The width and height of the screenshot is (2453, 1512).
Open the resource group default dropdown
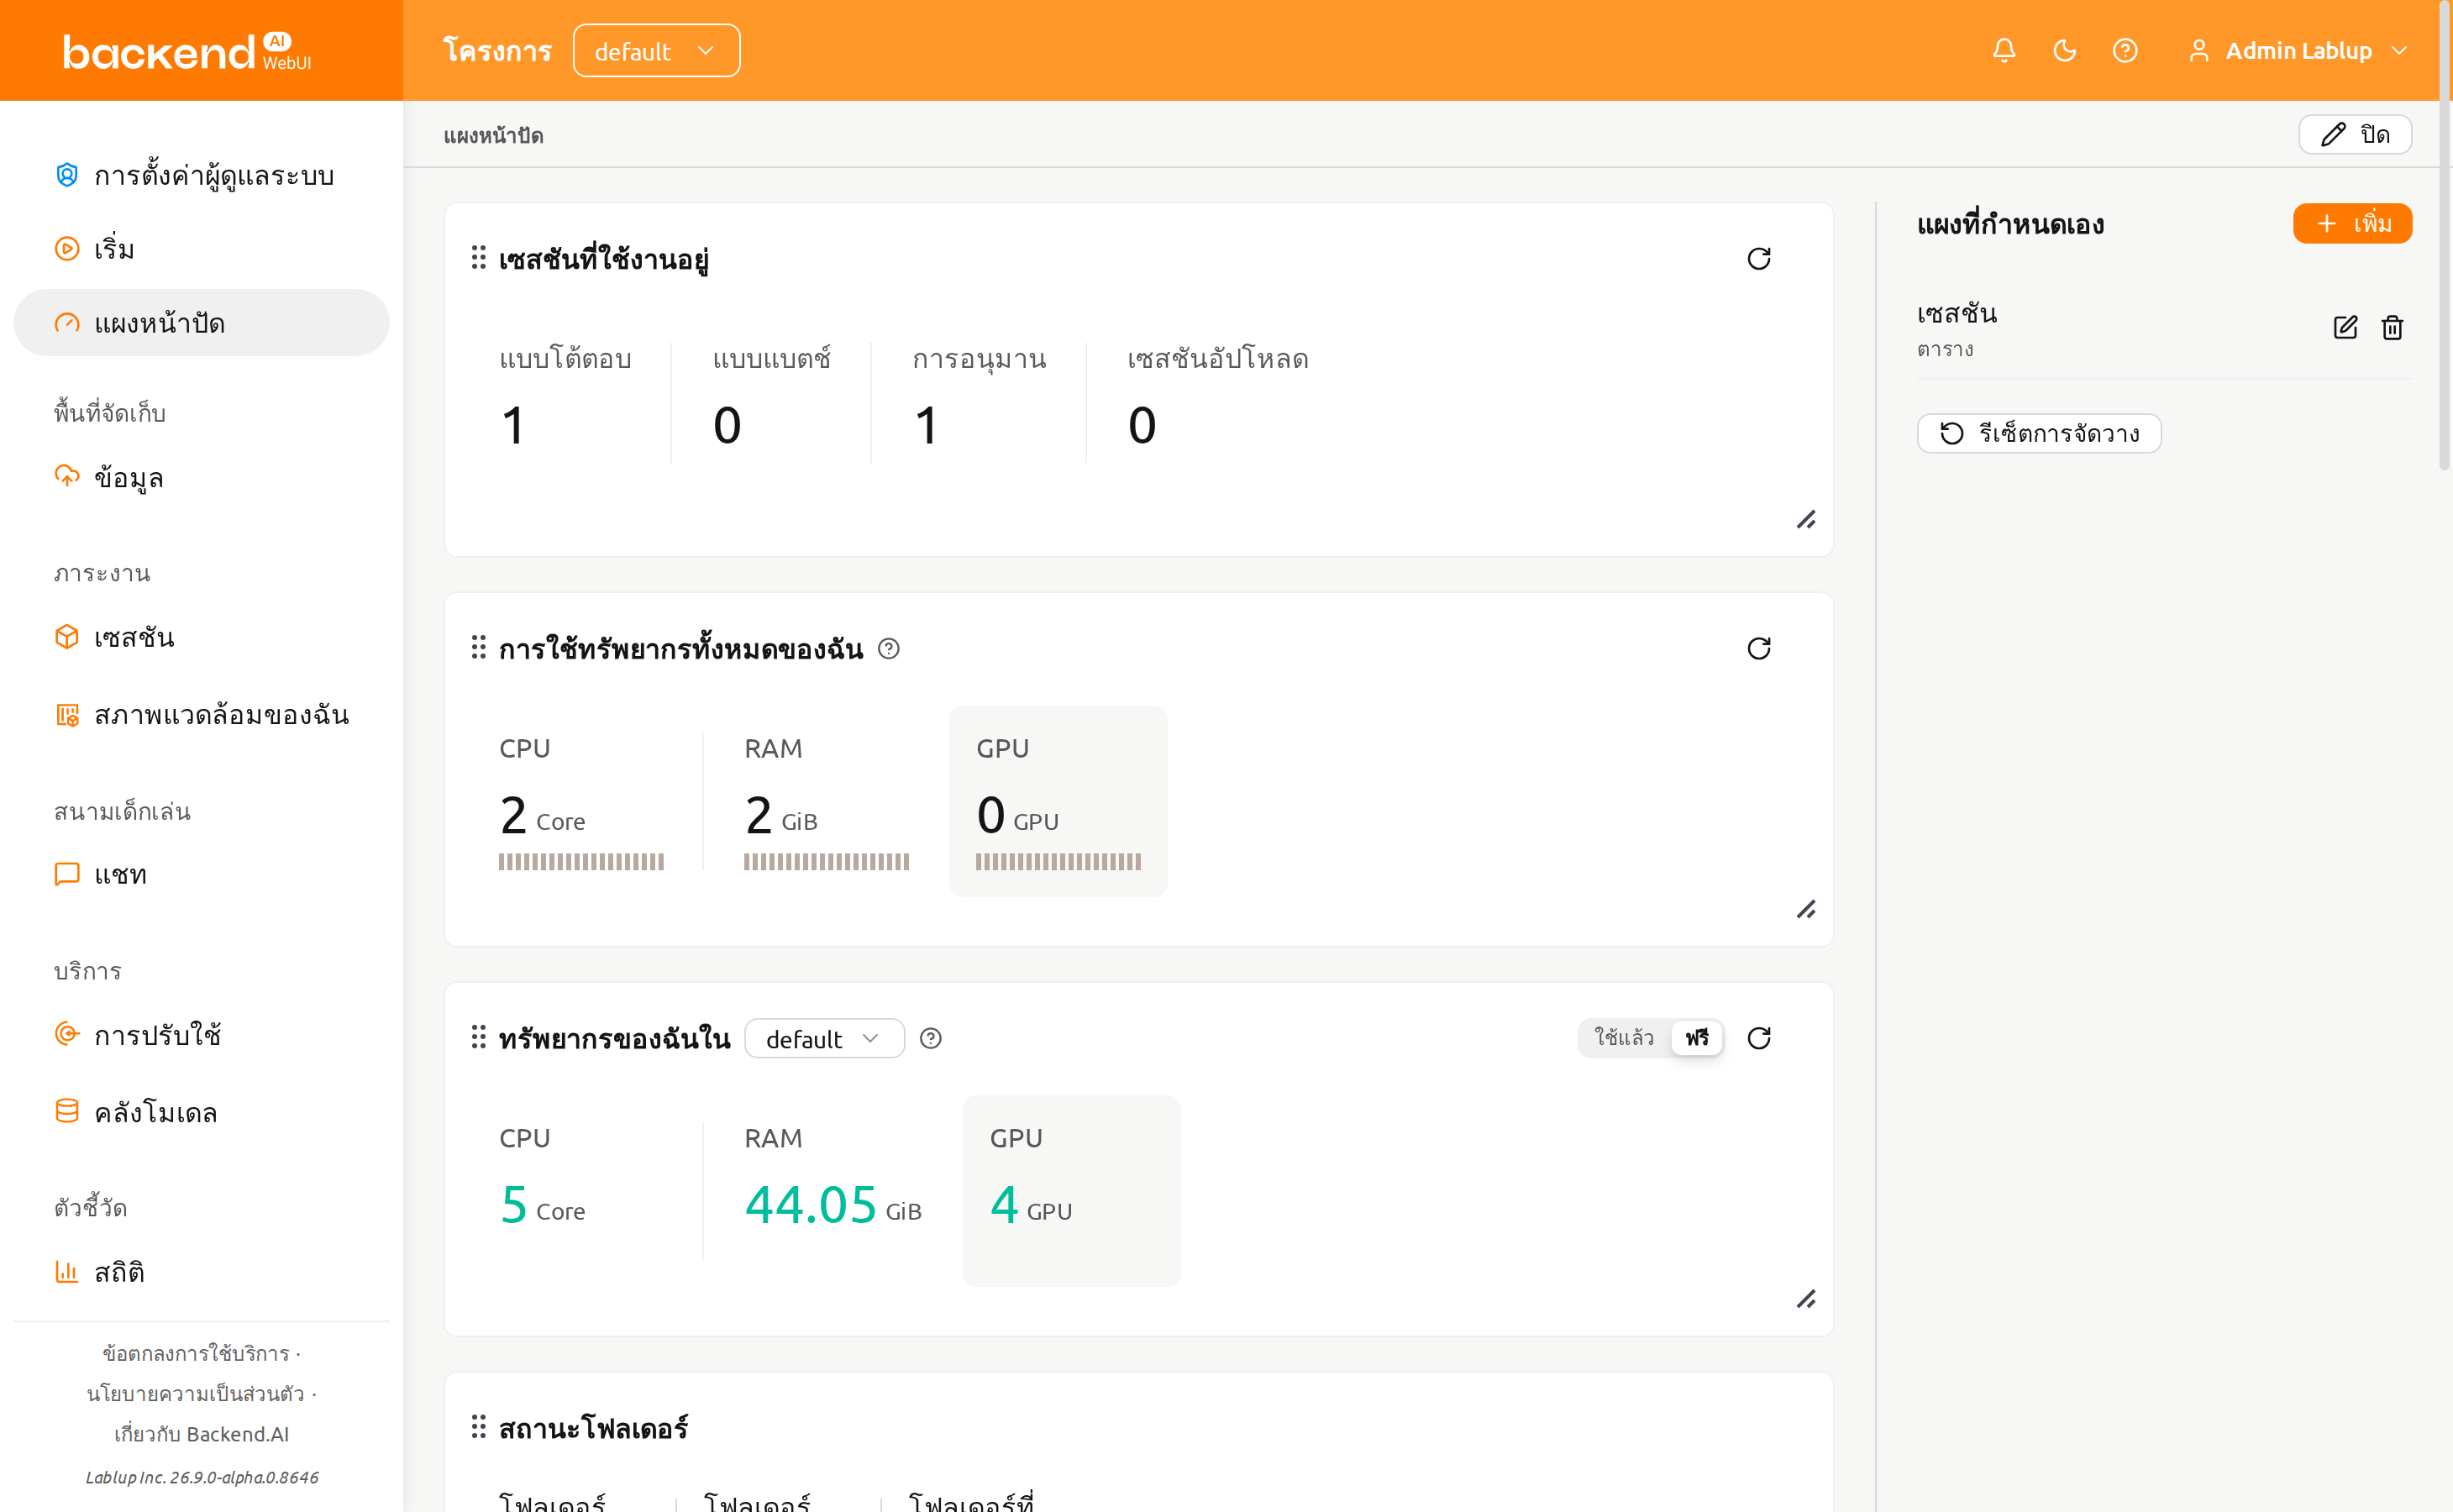[x=824, y=1039]
